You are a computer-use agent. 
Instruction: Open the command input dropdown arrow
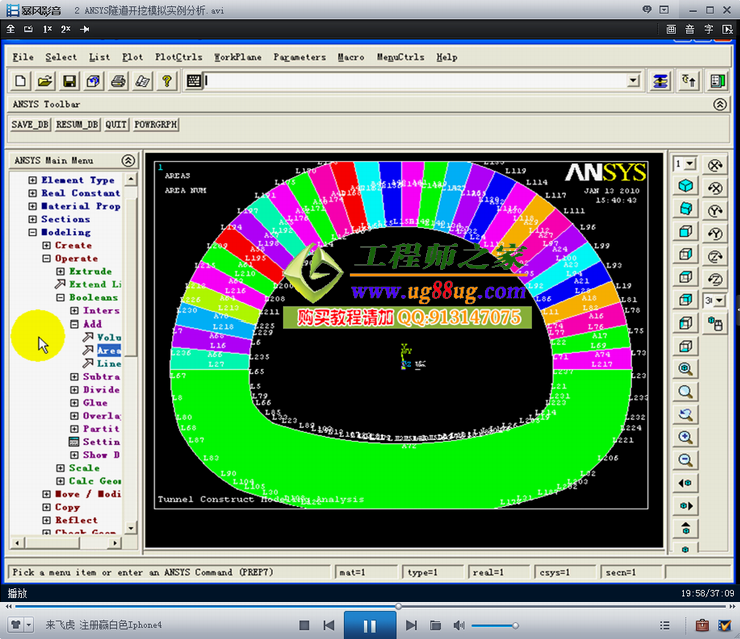coord(633,81)
